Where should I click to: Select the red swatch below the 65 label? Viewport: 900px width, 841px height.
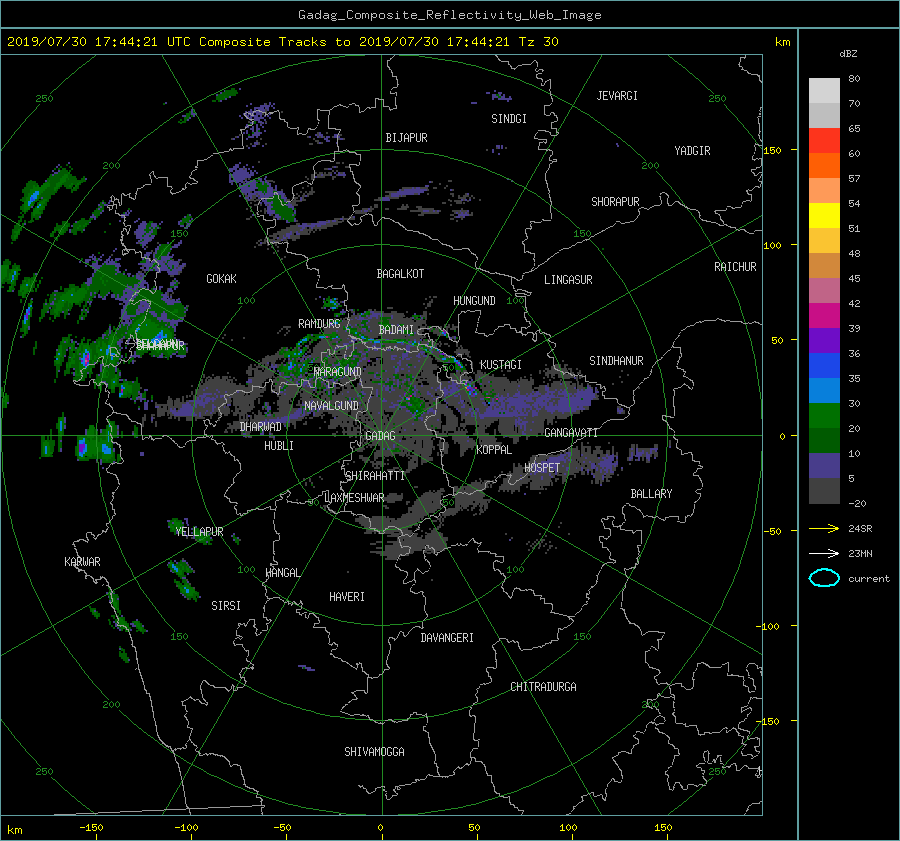[x=824, y=140]
